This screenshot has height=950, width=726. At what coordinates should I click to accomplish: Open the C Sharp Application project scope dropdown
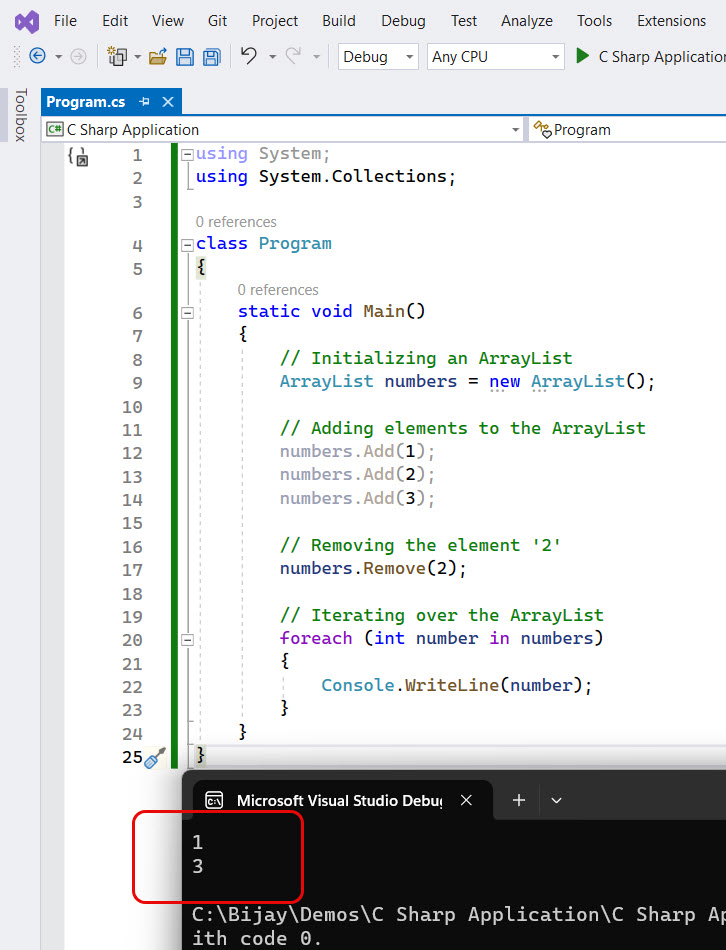283,130
